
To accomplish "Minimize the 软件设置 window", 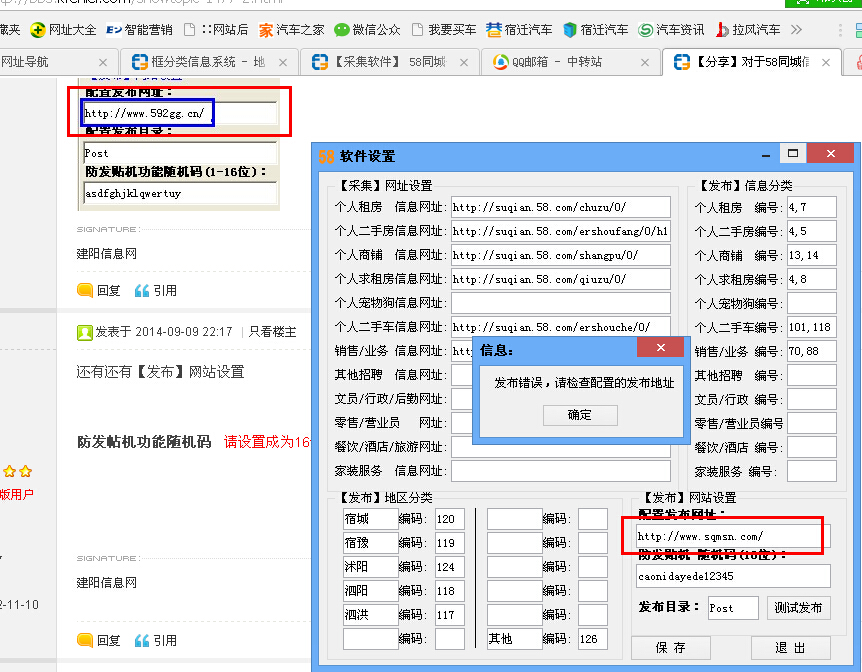I will pos(765,155).
